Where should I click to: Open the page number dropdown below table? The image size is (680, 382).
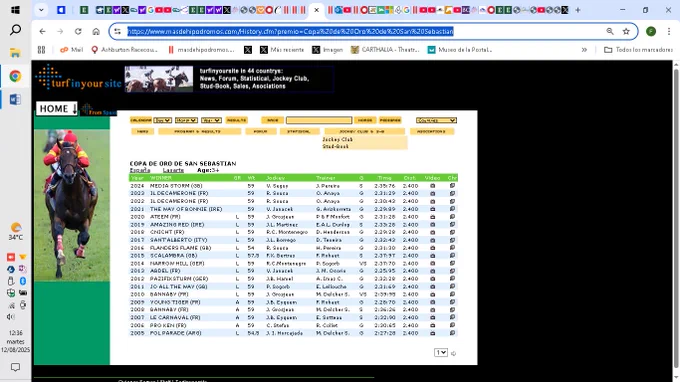(441, 353)
